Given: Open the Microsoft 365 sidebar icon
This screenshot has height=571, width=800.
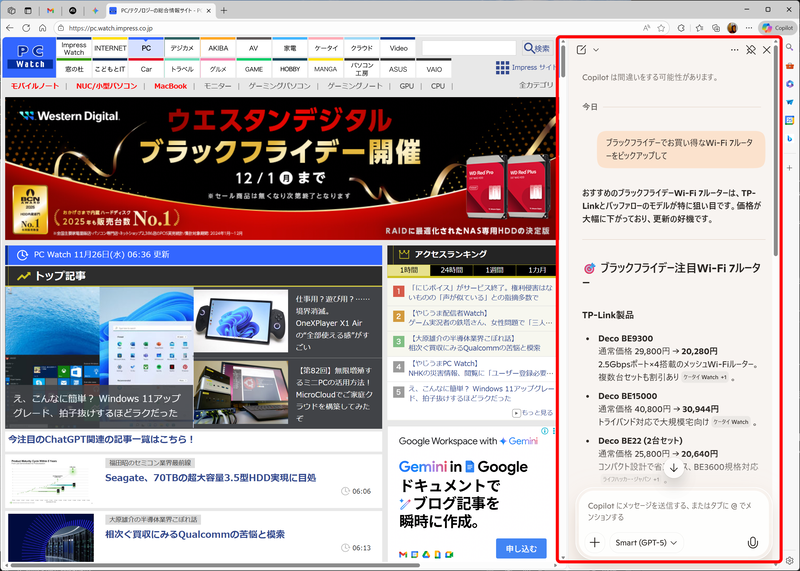Looking at the screenshot, I should coord(790,84).
